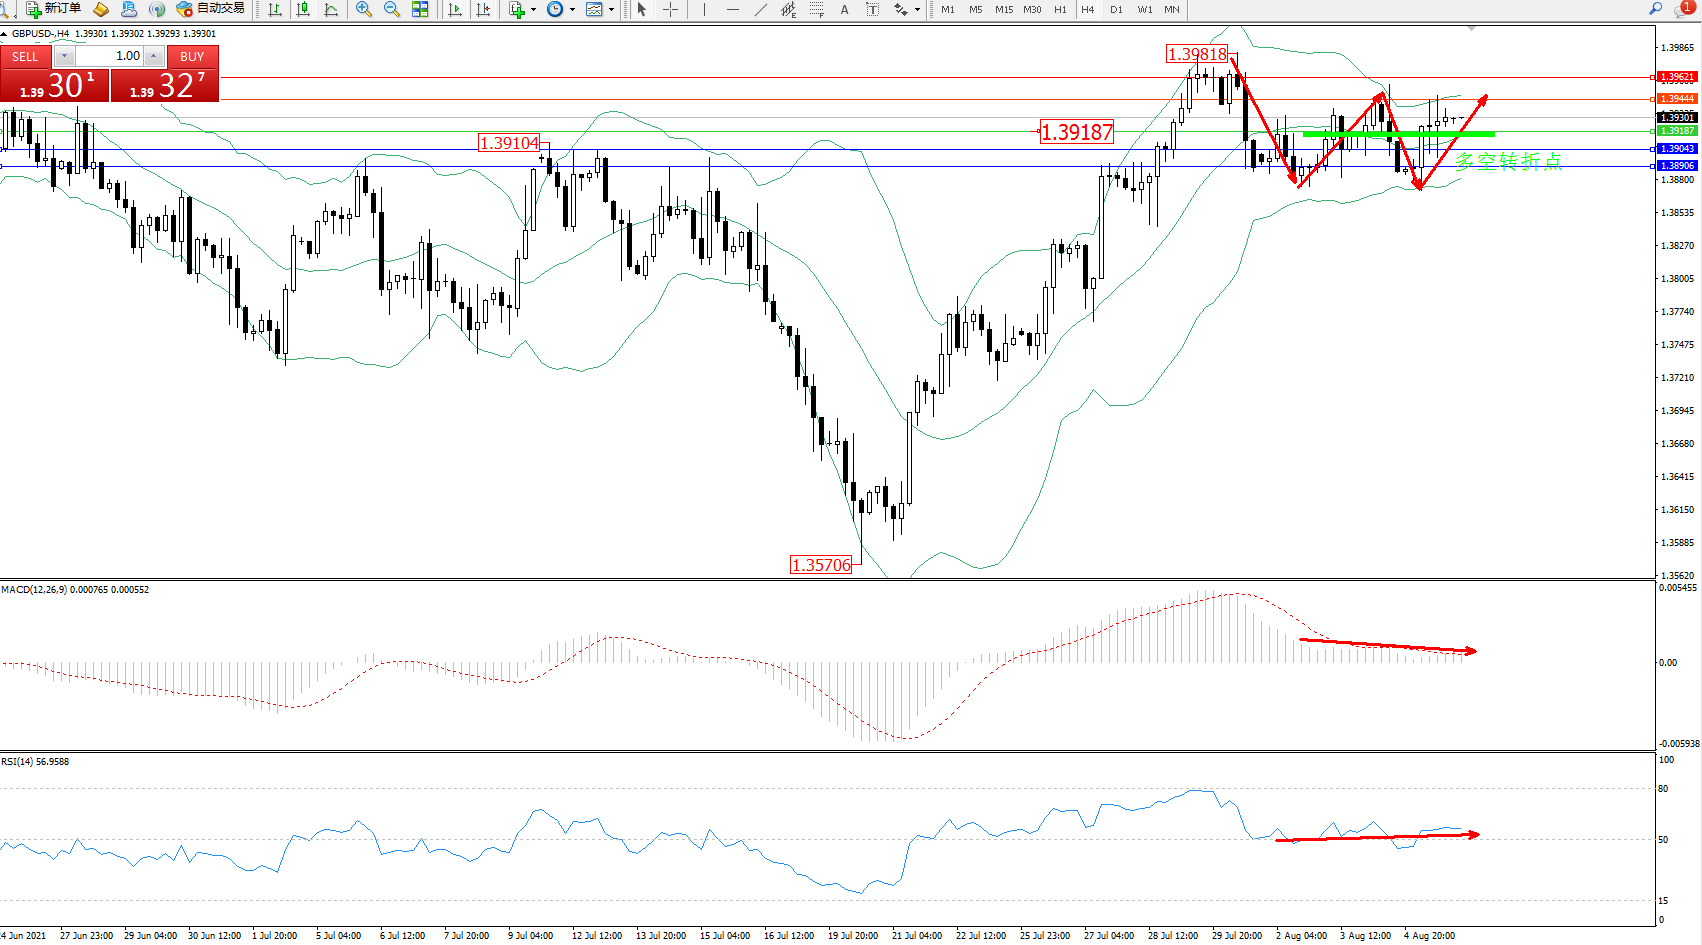The height and width of the screenshot is (945, 1702).
Task: Select the Fibonacci retracement tool
Action: 817,9
